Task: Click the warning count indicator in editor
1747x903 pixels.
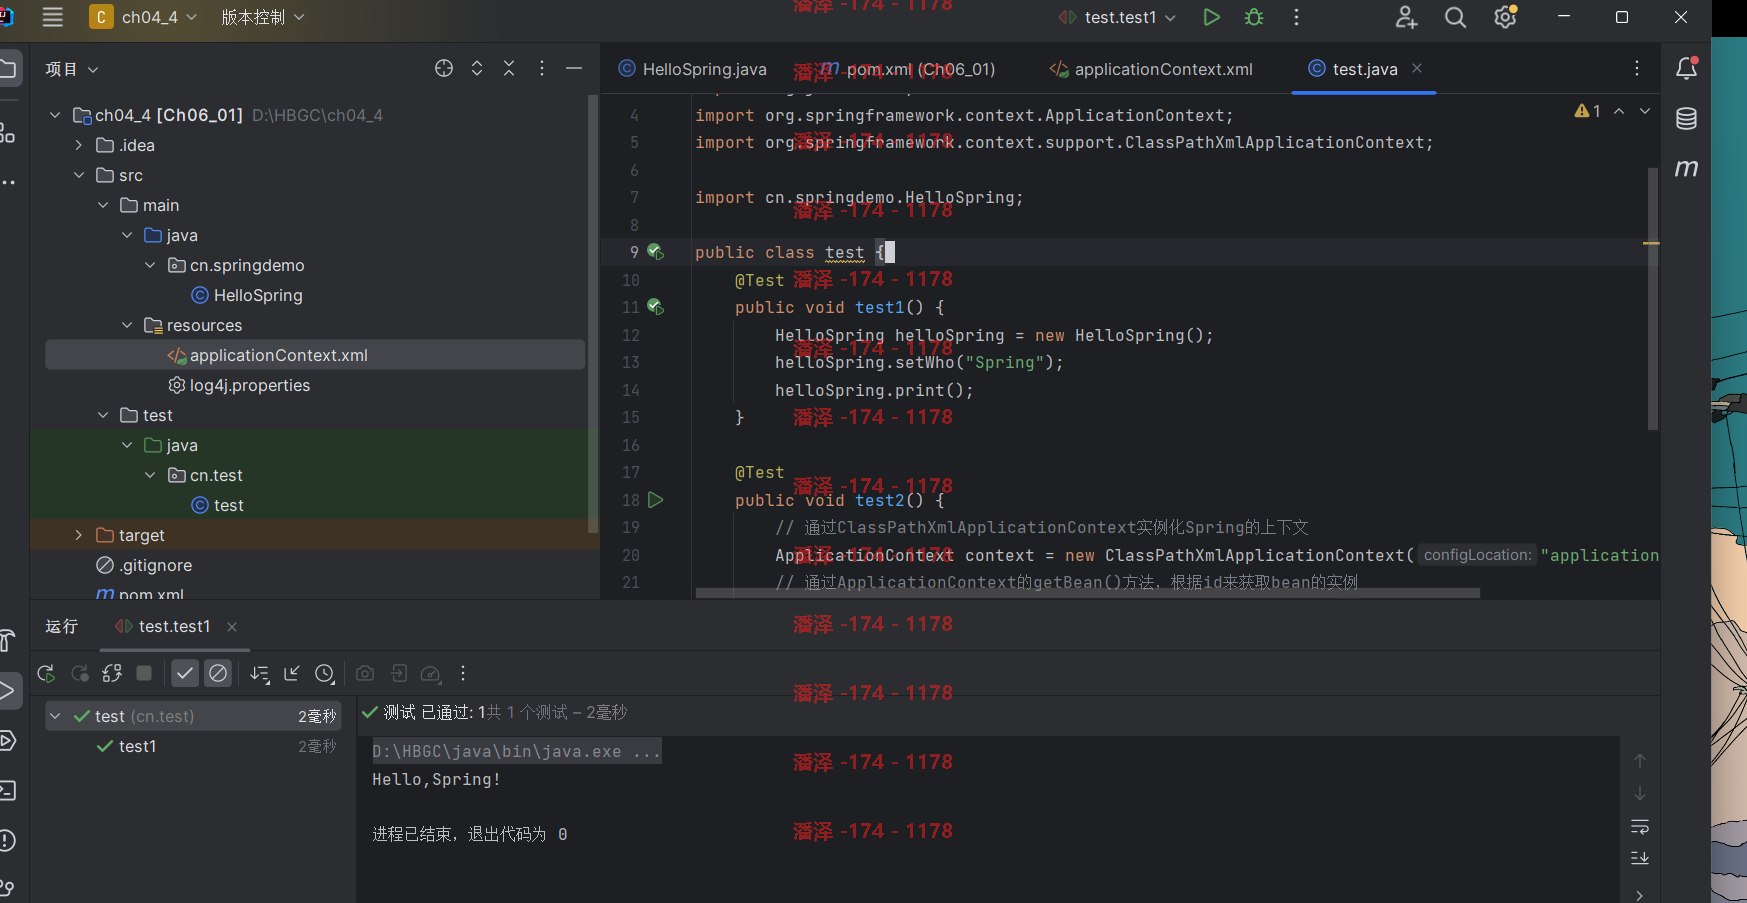Action: point(1588,111)
